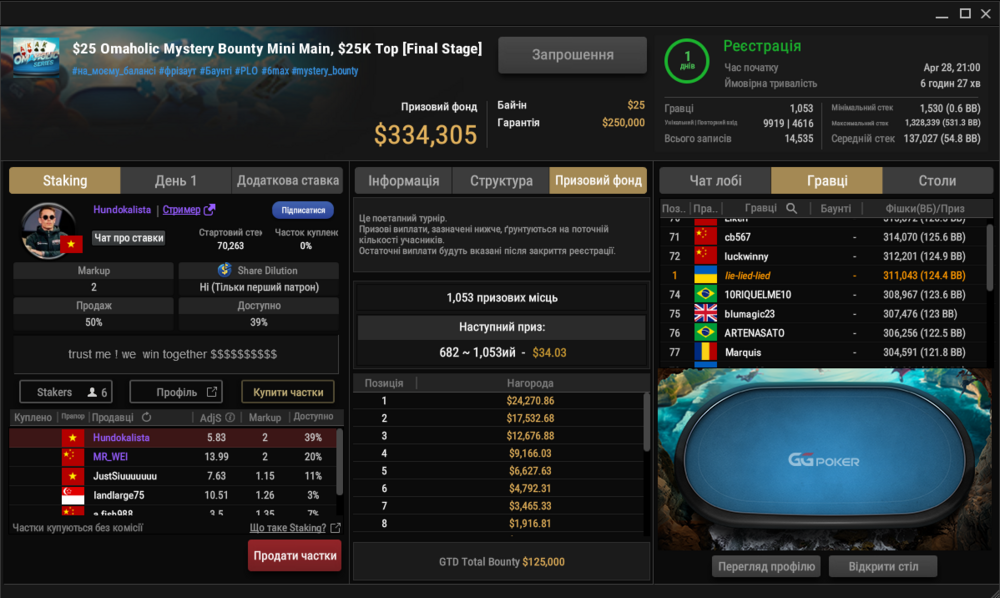The image size is (1000, 598).
Task: Click the AdjS info icon
Action: pos(230,417)
